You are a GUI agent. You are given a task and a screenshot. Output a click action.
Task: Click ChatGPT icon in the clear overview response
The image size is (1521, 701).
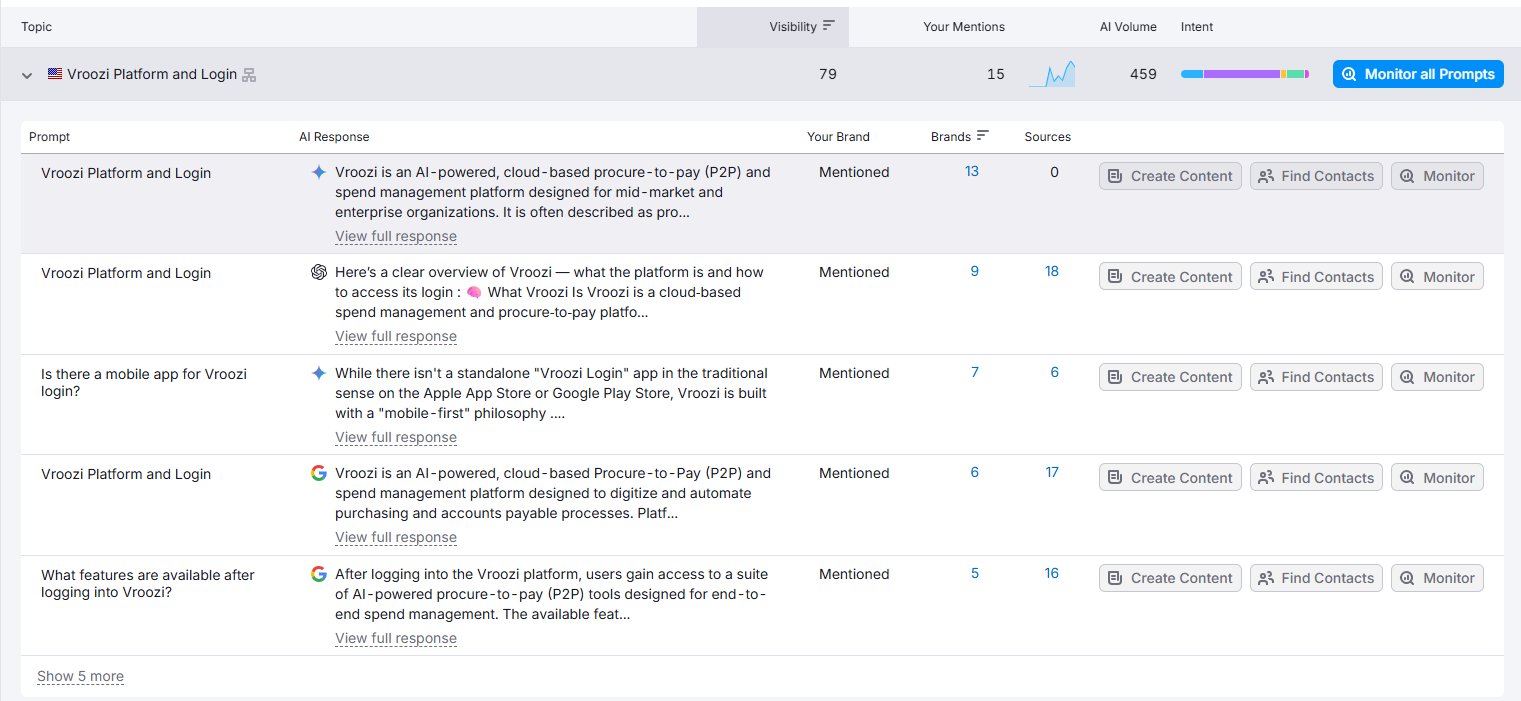click(319, 272)
